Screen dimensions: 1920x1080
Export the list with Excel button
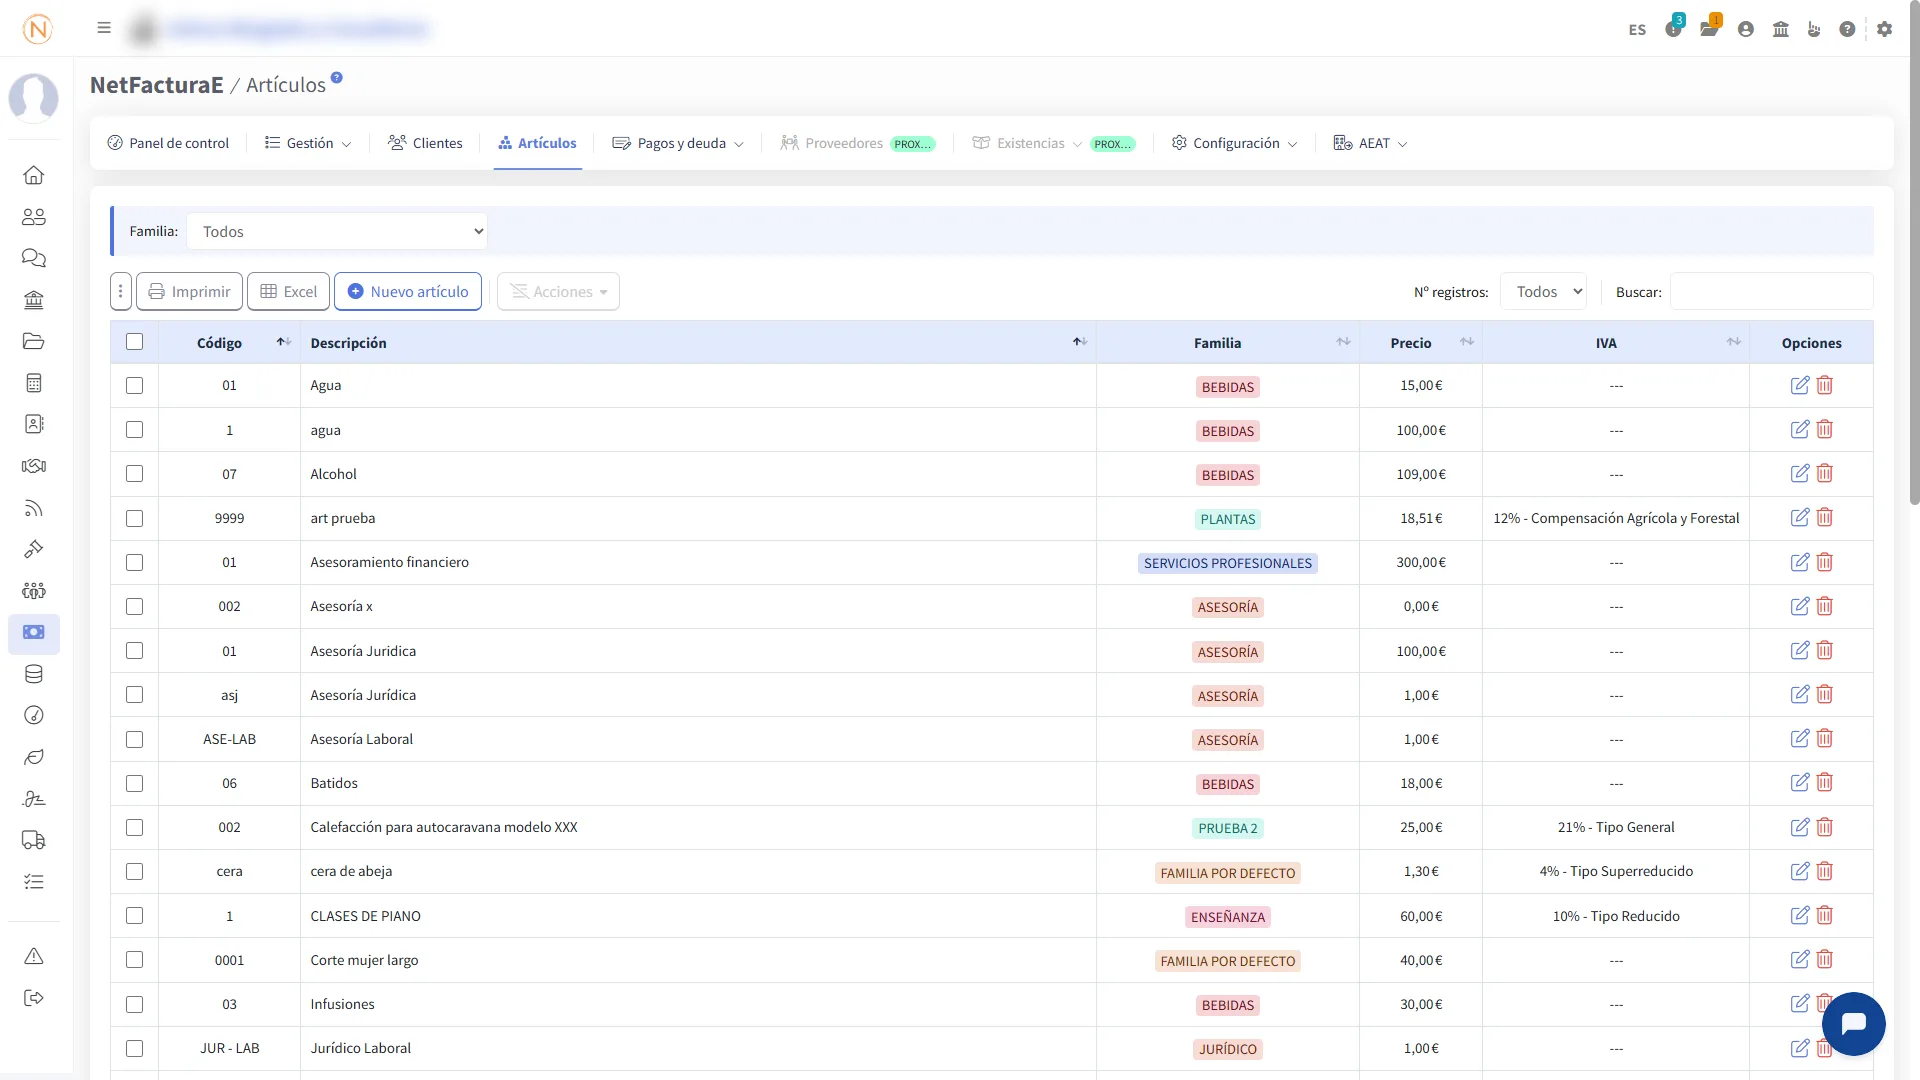[289, 291]
